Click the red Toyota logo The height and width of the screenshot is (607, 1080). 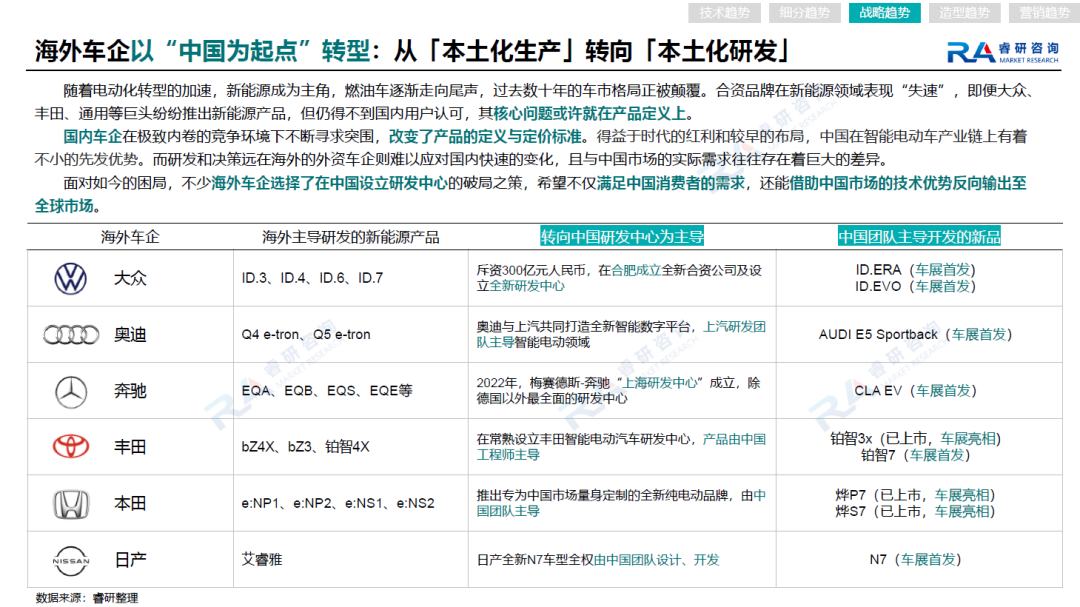70,447
